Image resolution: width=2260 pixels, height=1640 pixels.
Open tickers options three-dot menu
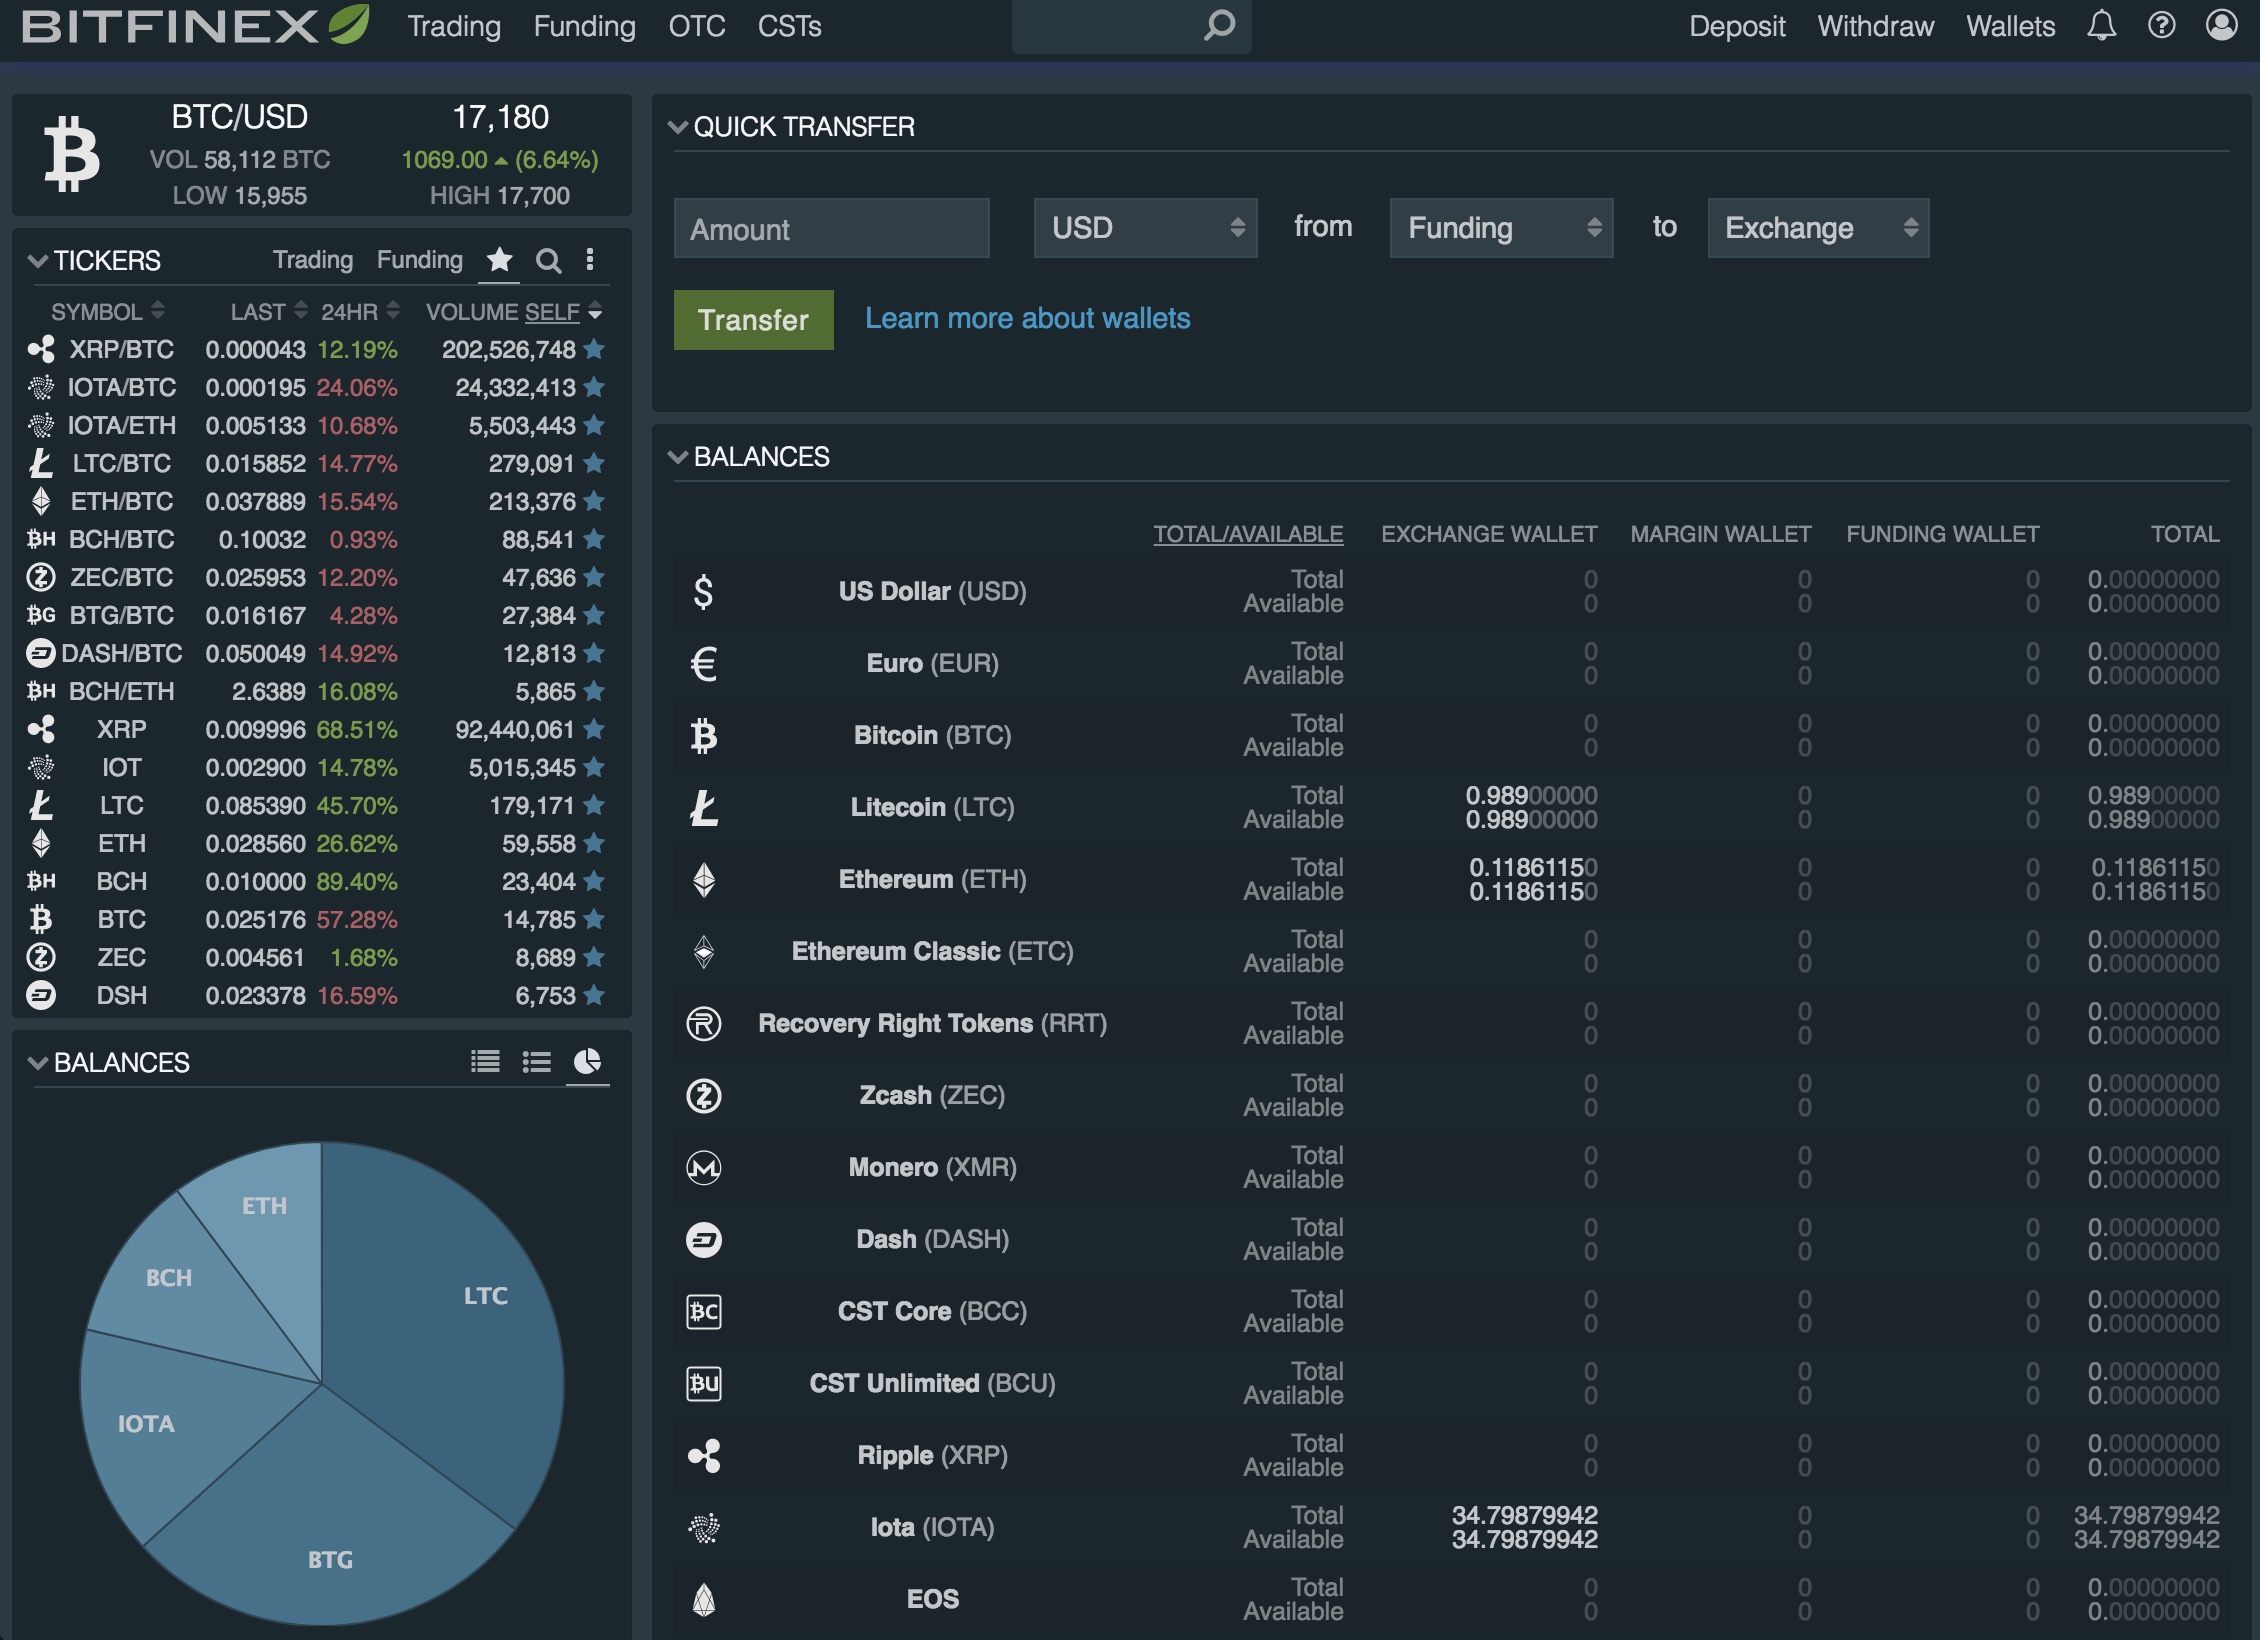(590, 260)
